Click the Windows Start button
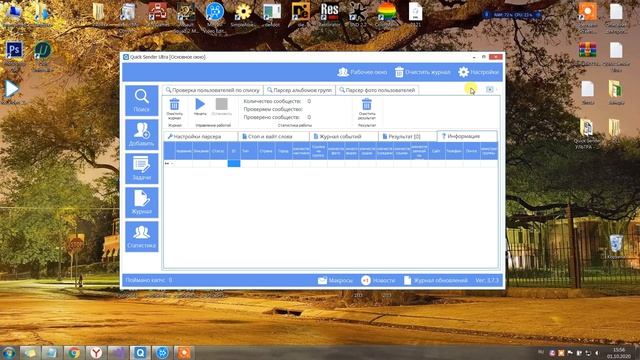 coord(9,352)
